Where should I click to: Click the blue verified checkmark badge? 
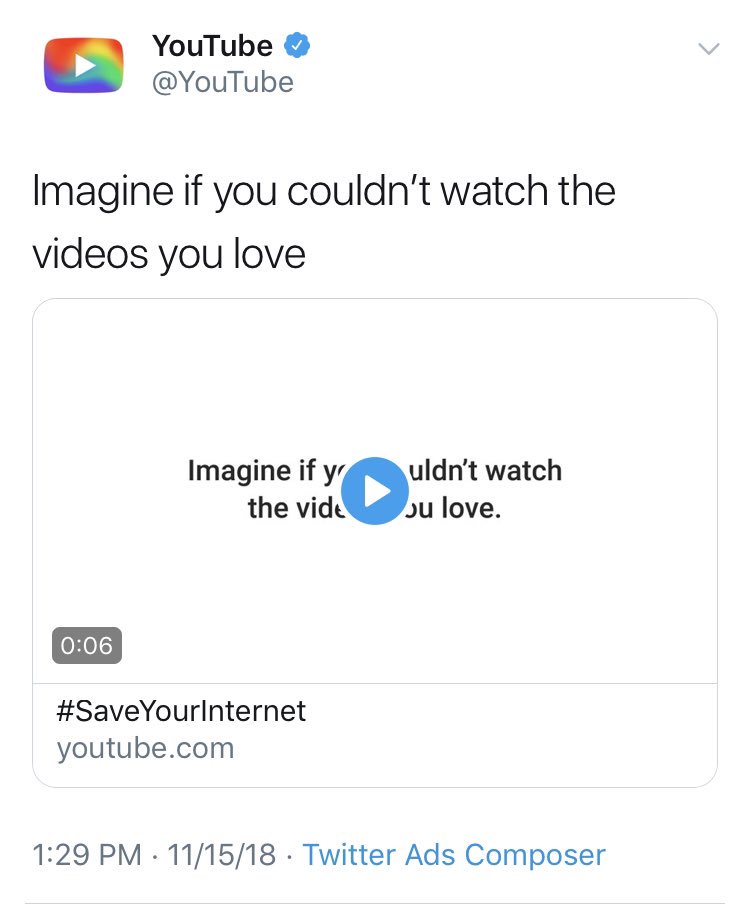(297, 46)
